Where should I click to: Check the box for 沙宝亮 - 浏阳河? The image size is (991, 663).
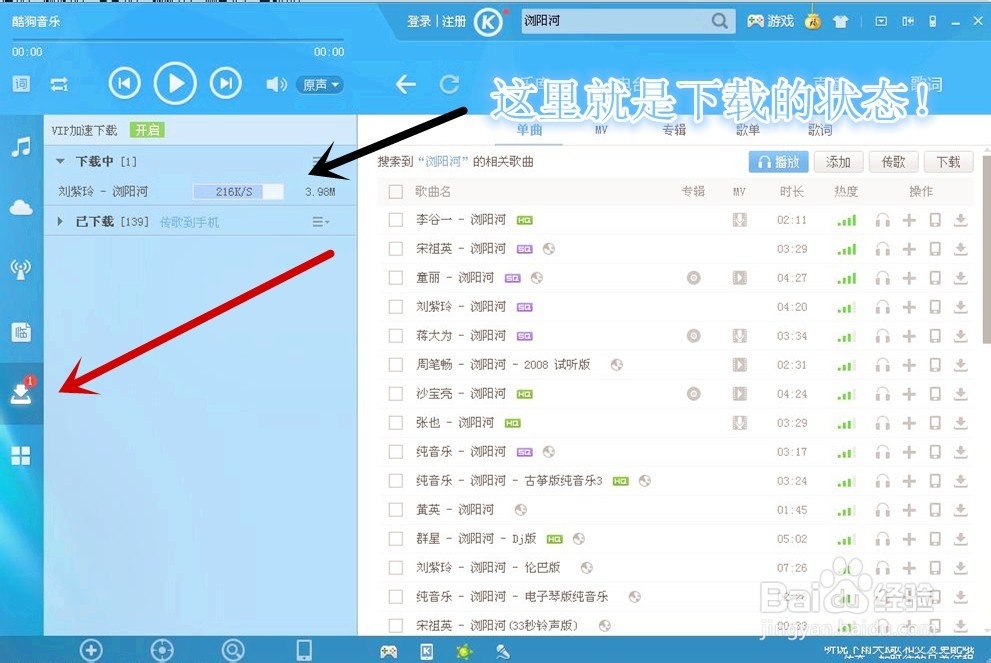pos(396,394)
